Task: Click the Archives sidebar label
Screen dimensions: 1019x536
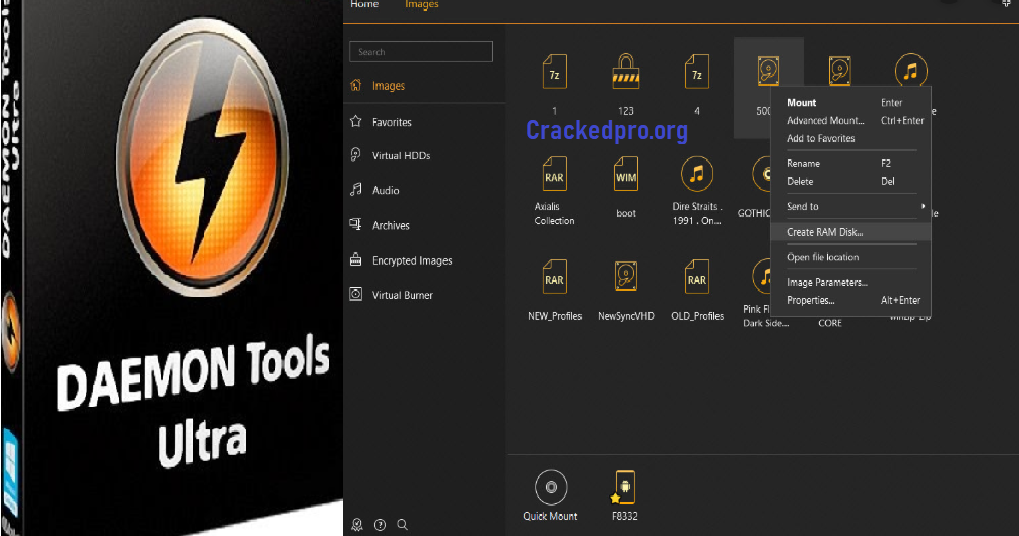Action: click(x=391, y=225)
